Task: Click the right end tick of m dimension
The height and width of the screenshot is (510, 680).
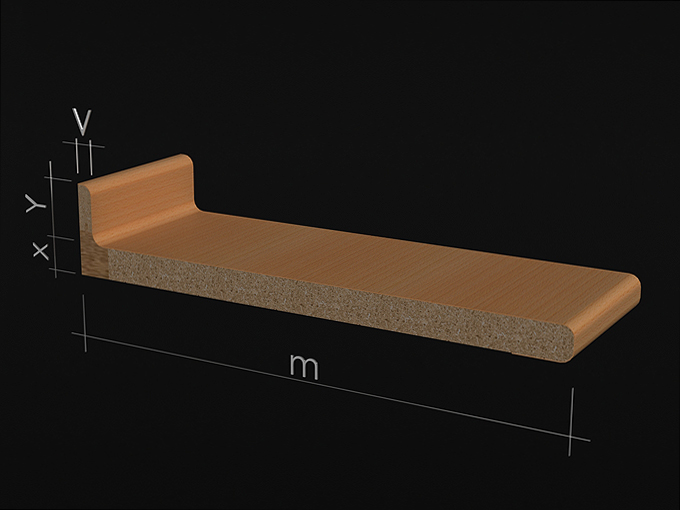Action: (x=571, y=422)
